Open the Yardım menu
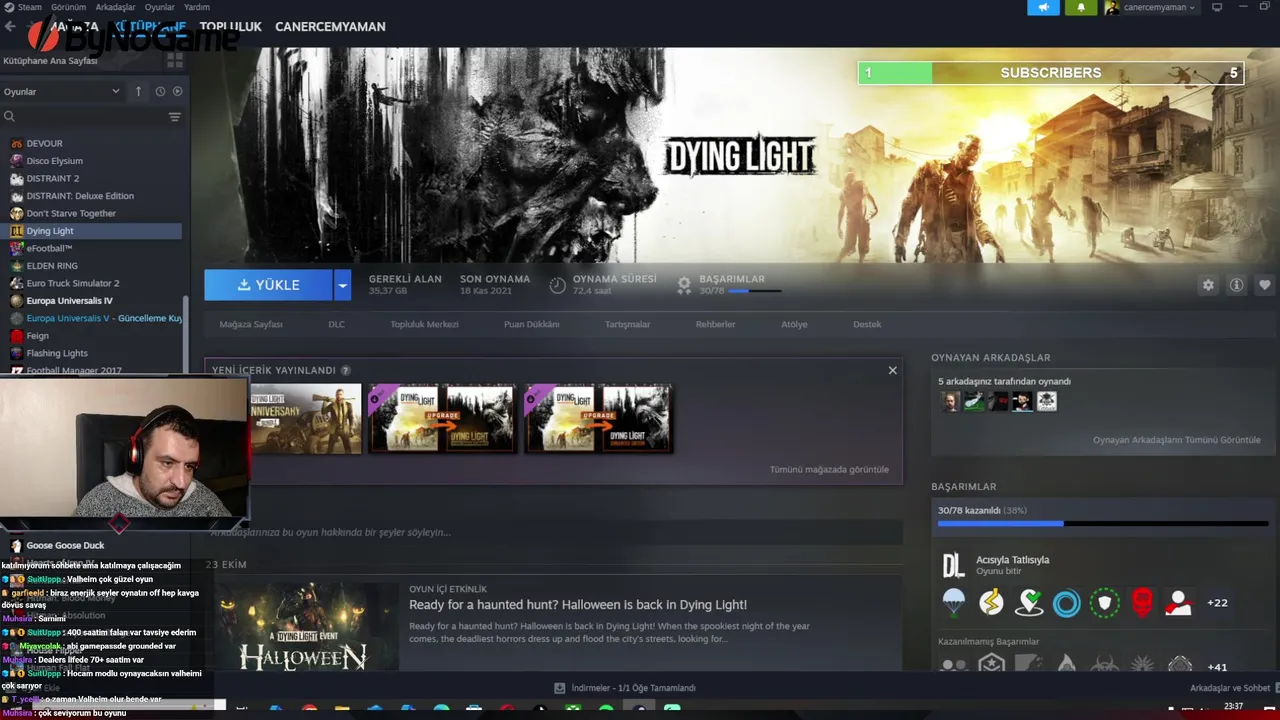Screen dimensions: 1280x720 coord(197,7)
